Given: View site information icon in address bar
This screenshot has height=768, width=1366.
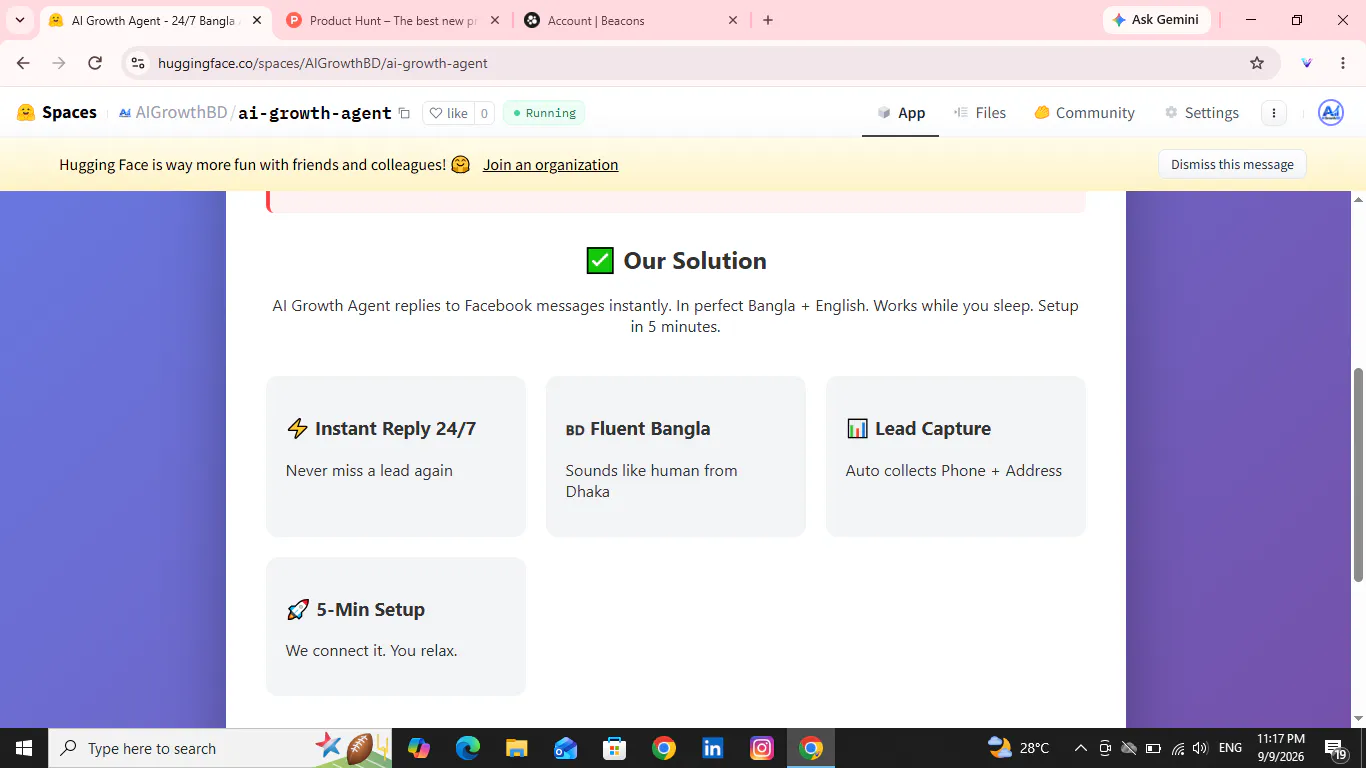Looking at the screenshot, I should point(139,63).
